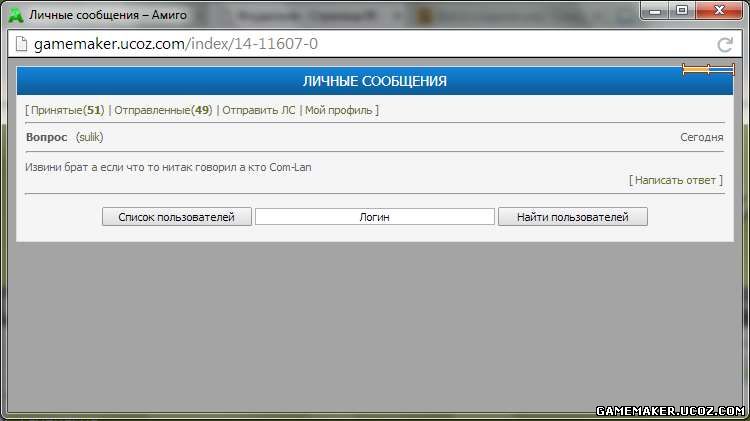The width and height of the screenshot is (750, 421).
Task: Maximize the Amigo browser window
Action: pyautogui.click(x=682, y=10)
